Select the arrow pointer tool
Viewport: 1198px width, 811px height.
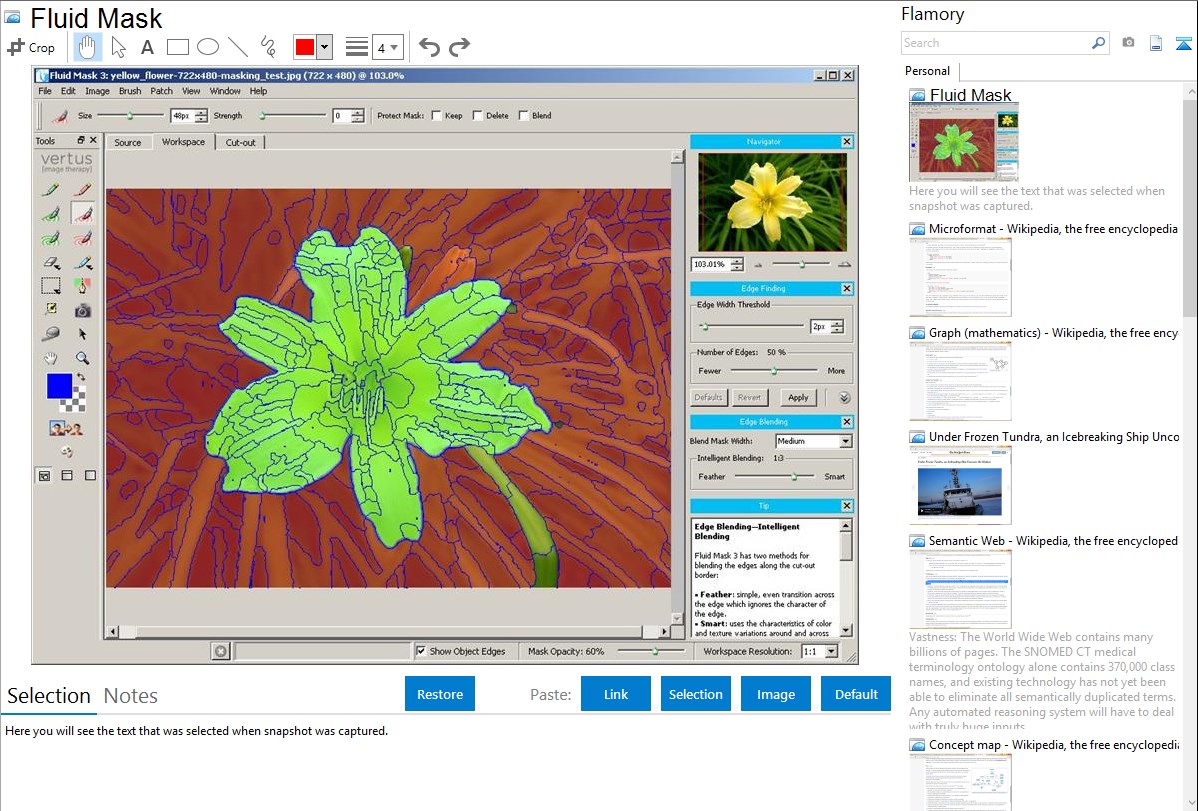click(118, 47)
